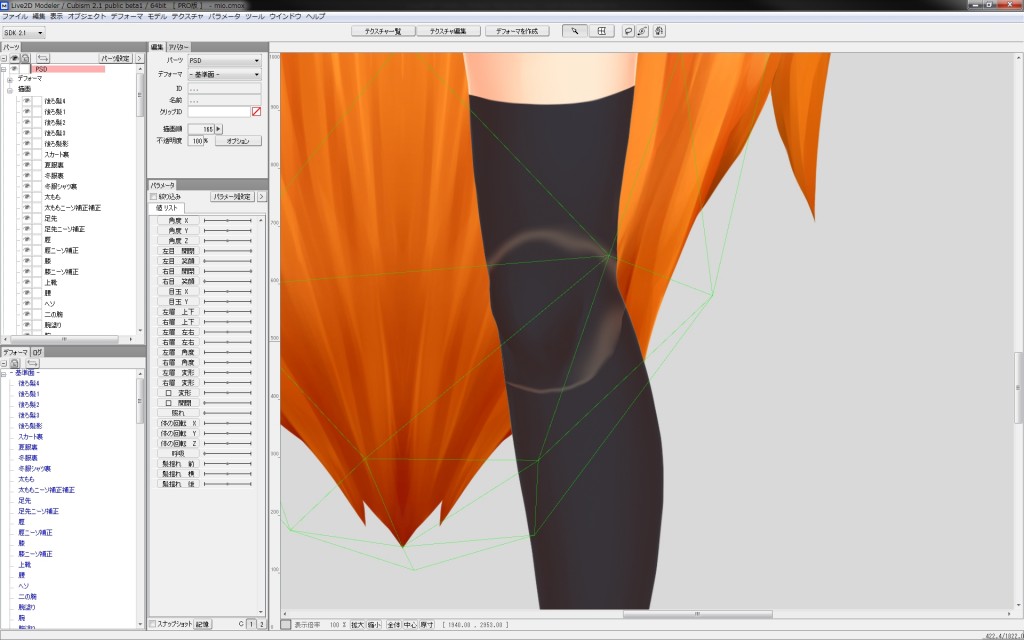Toggle visibility eye for スカート裏 part
This screenshot has height=640, width=1024.
(x=27, y=155)
